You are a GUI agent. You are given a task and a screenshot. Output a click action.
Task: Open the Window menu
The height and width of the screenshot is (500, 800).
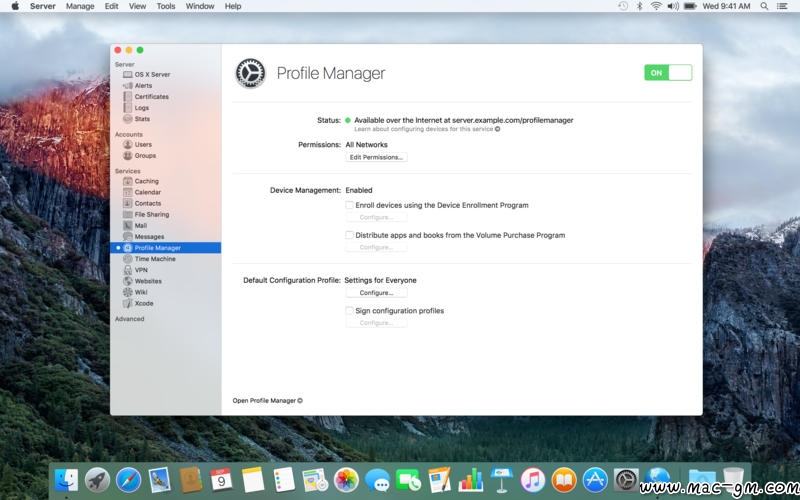(200, 6)
